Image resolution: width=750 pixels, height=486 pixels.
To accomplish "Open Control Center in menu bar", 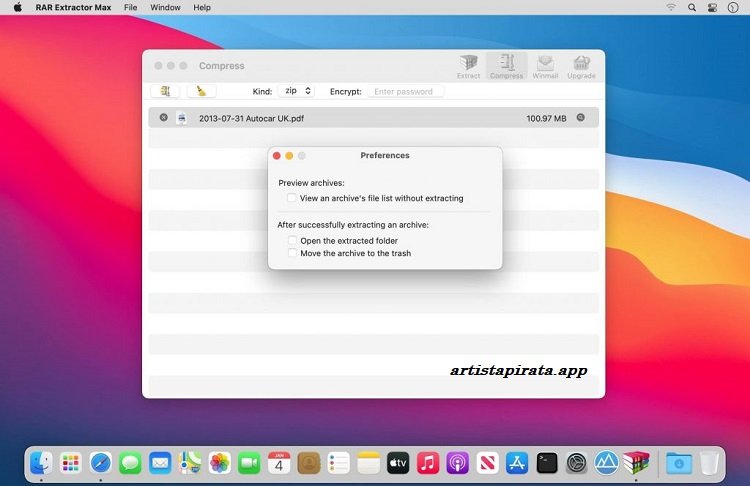I will coord(712,7).
